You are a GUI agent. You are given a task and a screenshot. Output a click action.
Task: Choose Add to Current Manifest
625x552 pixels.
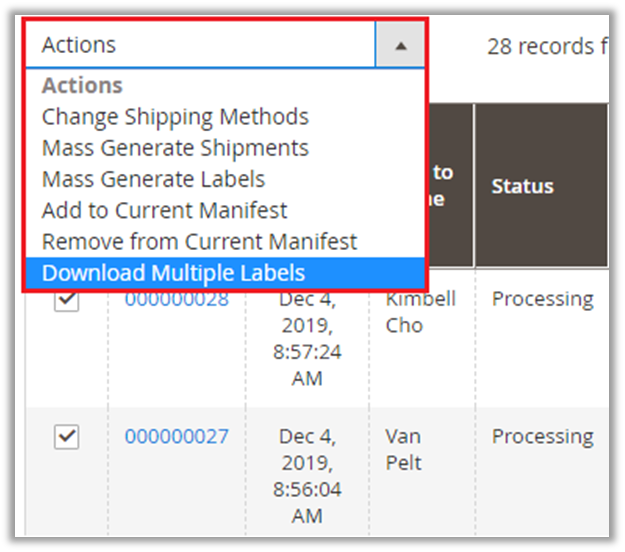pyautogui.click(x=164, y=211)
